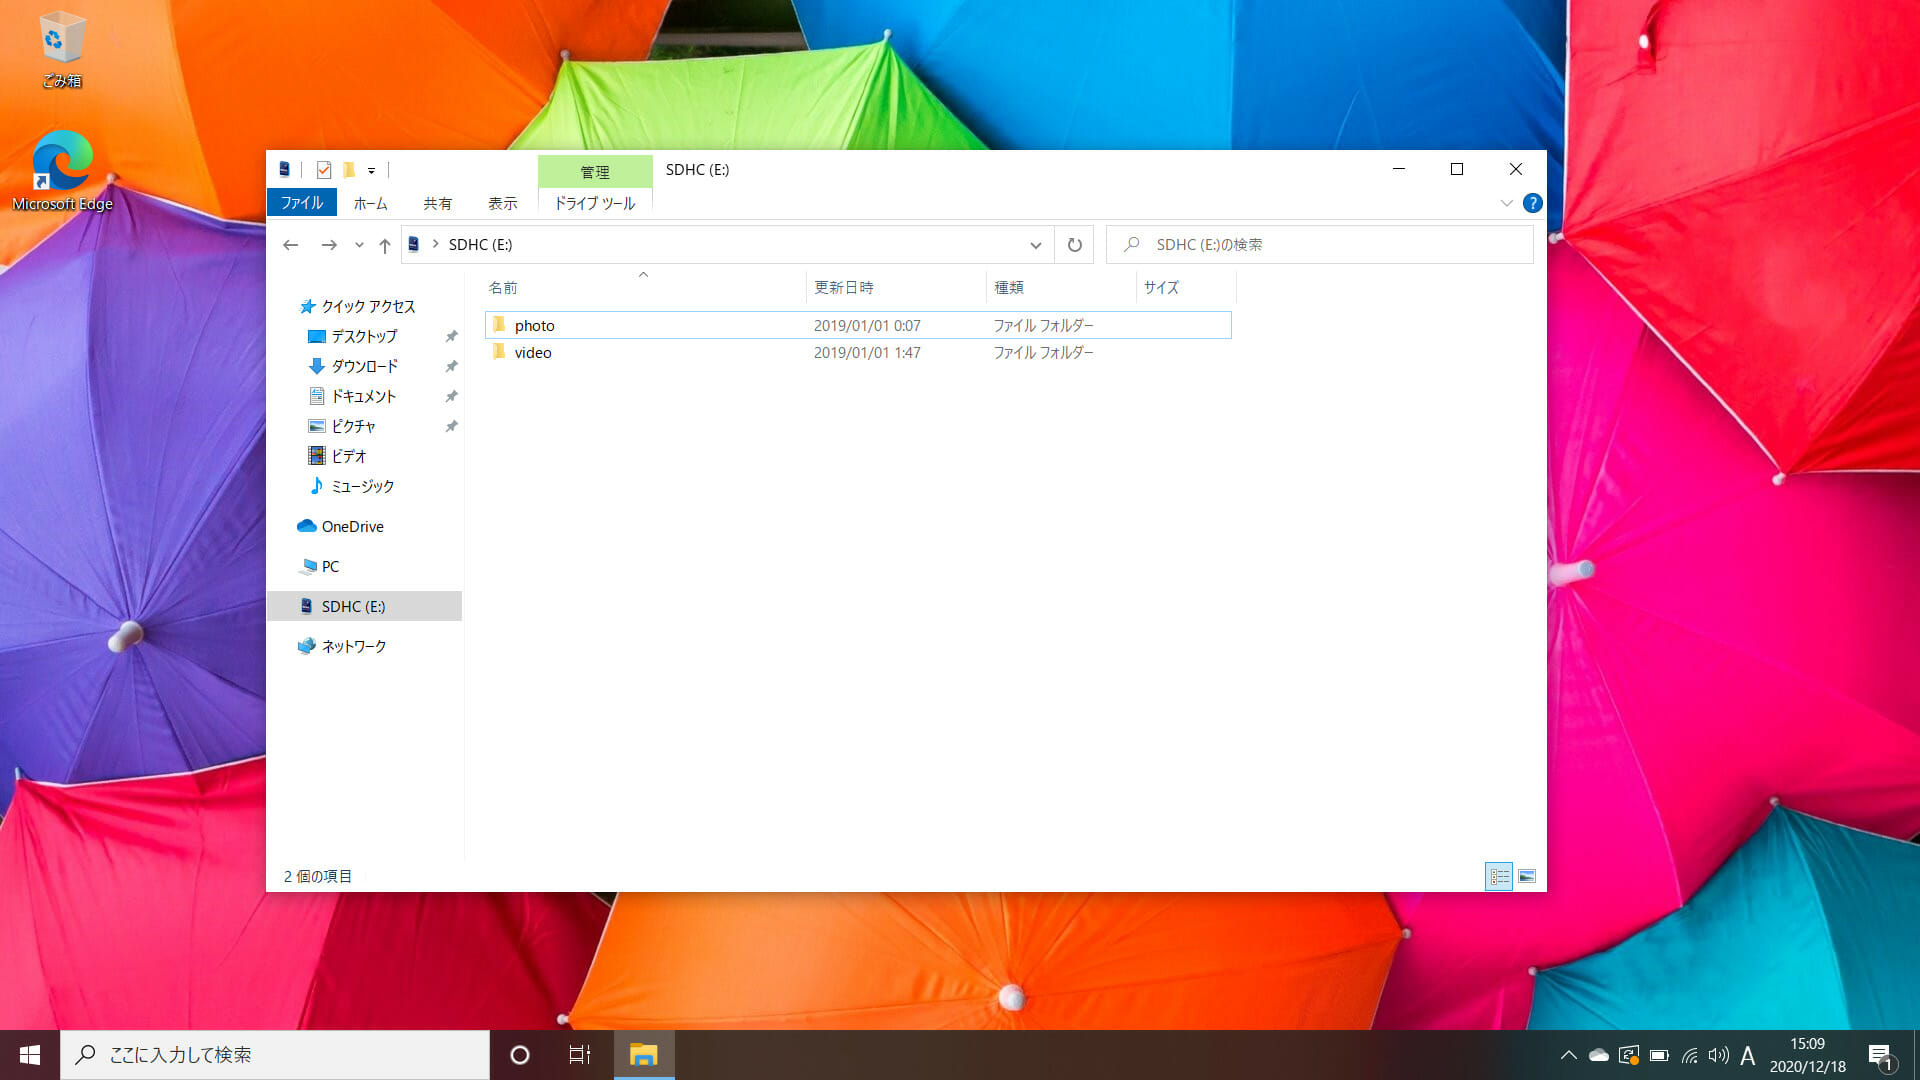Click the pin icon next to ドキュメント
Viewport: 1920px width, 1080px height.
tap(451, 397)
